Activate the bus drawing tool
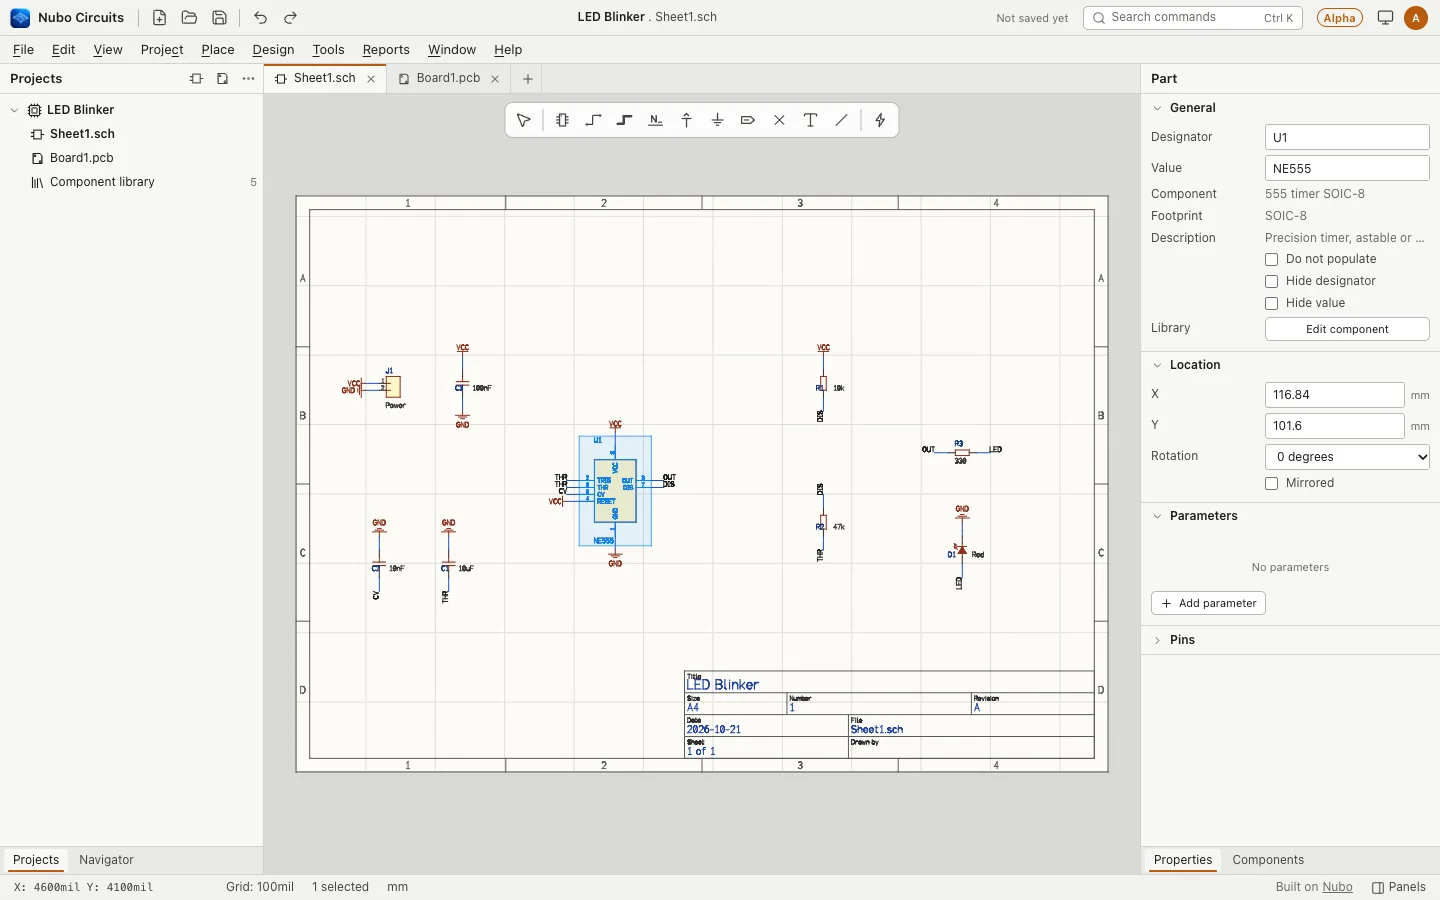1440x900 pixels. 624,120
